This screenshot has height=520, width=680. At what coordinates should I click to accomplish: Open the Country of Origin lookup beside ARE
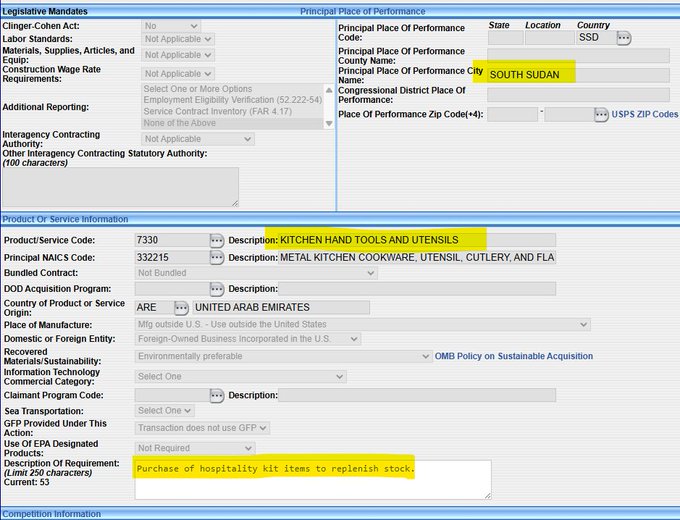pyautogui.click(x=181, y=307)
